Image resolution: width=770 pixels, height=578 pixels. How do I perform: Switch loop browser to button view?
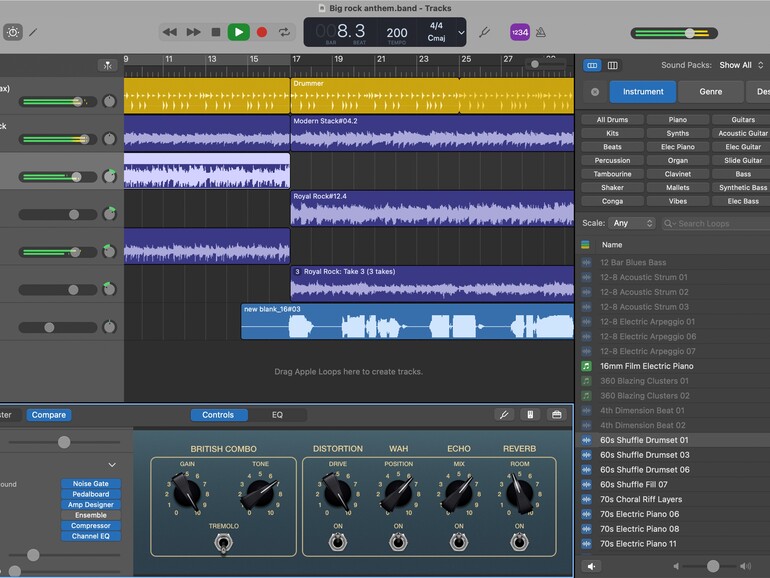click(592, 65)
